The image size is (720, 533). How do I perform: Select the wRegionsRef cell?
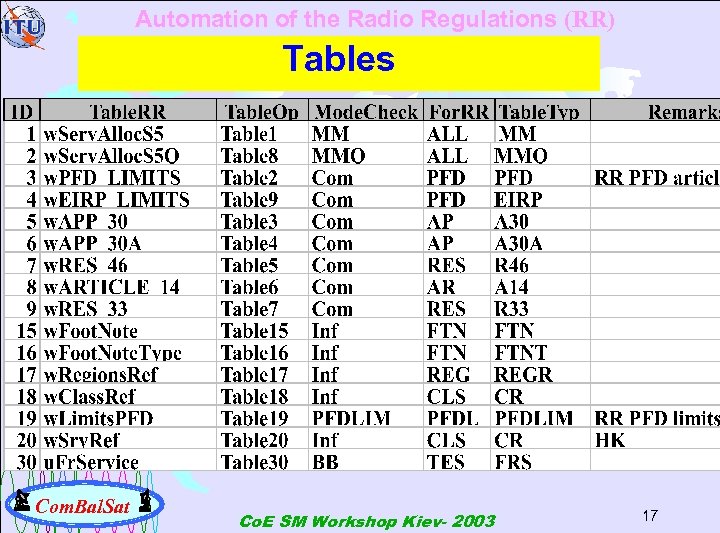click(128, 374)
